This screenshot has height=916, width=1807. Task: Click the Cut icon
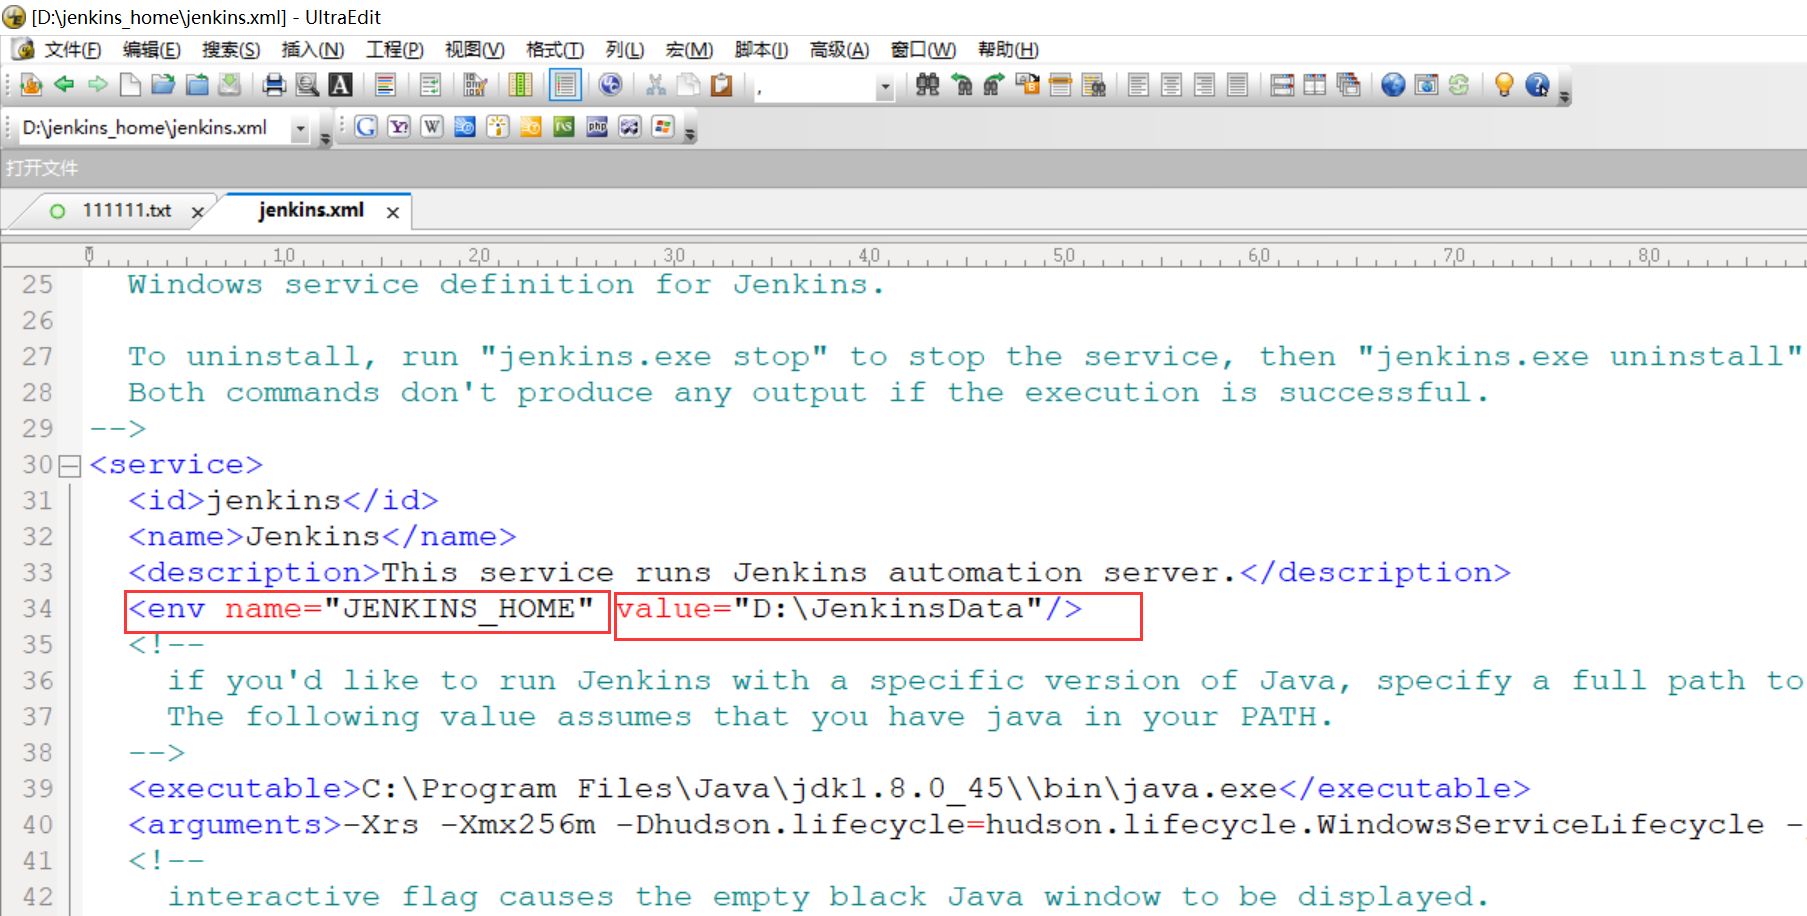pyautogui.click(x=656, y=85)
